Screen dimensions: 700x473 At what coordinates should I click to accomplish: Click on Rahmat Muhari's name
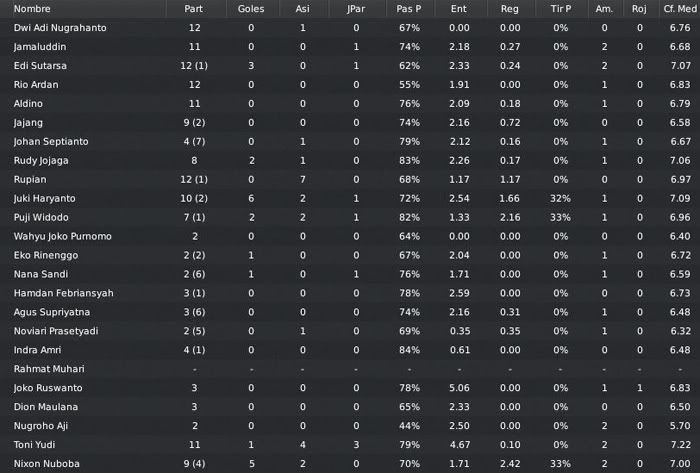click(49, 369)
